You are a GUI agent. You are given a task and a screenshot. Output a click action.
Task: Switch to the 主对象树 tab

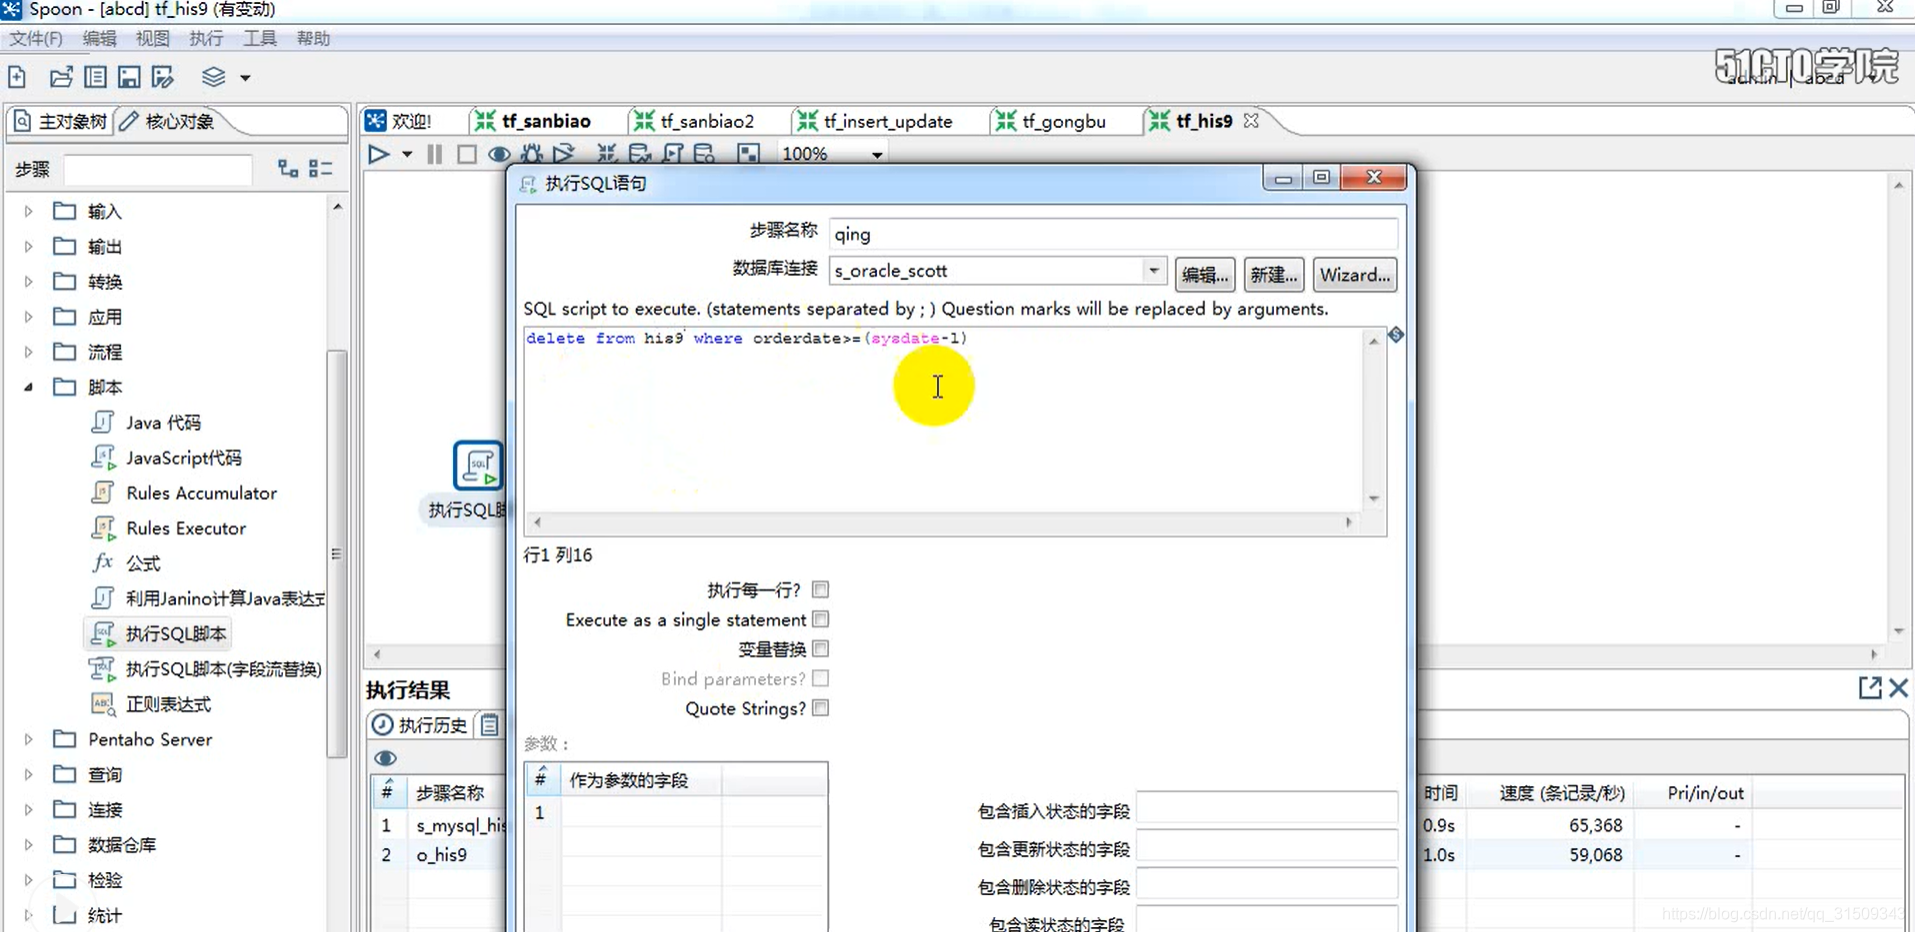click(60, 121)
